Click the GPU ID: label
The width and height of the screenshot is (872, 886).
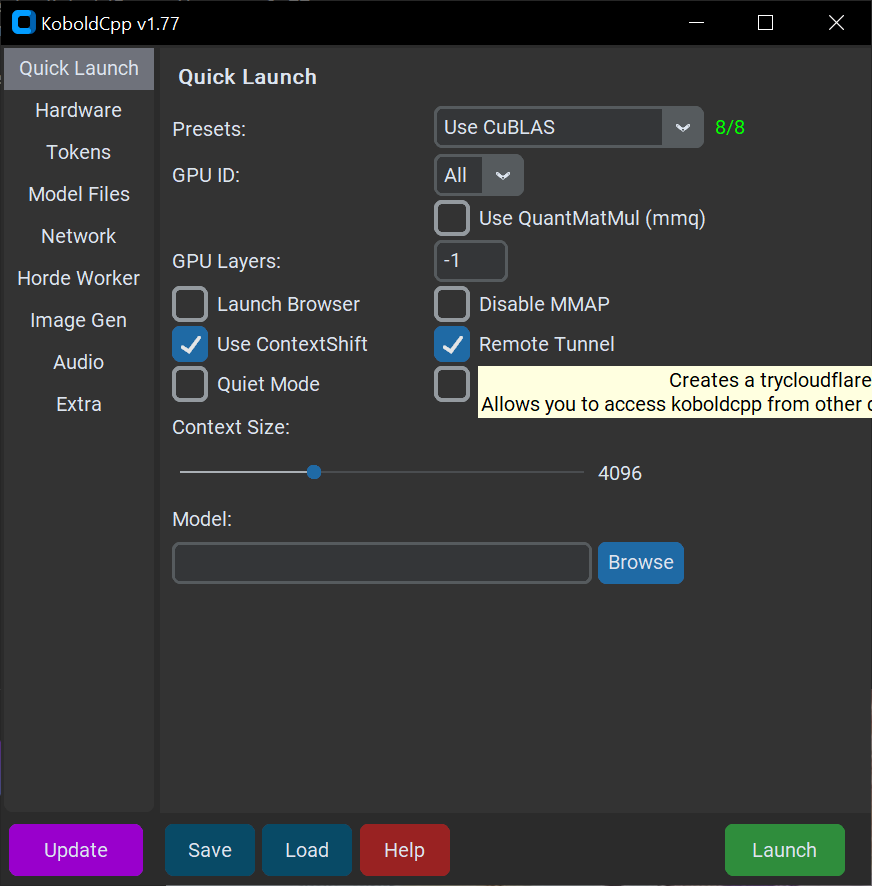click(206, 175)
